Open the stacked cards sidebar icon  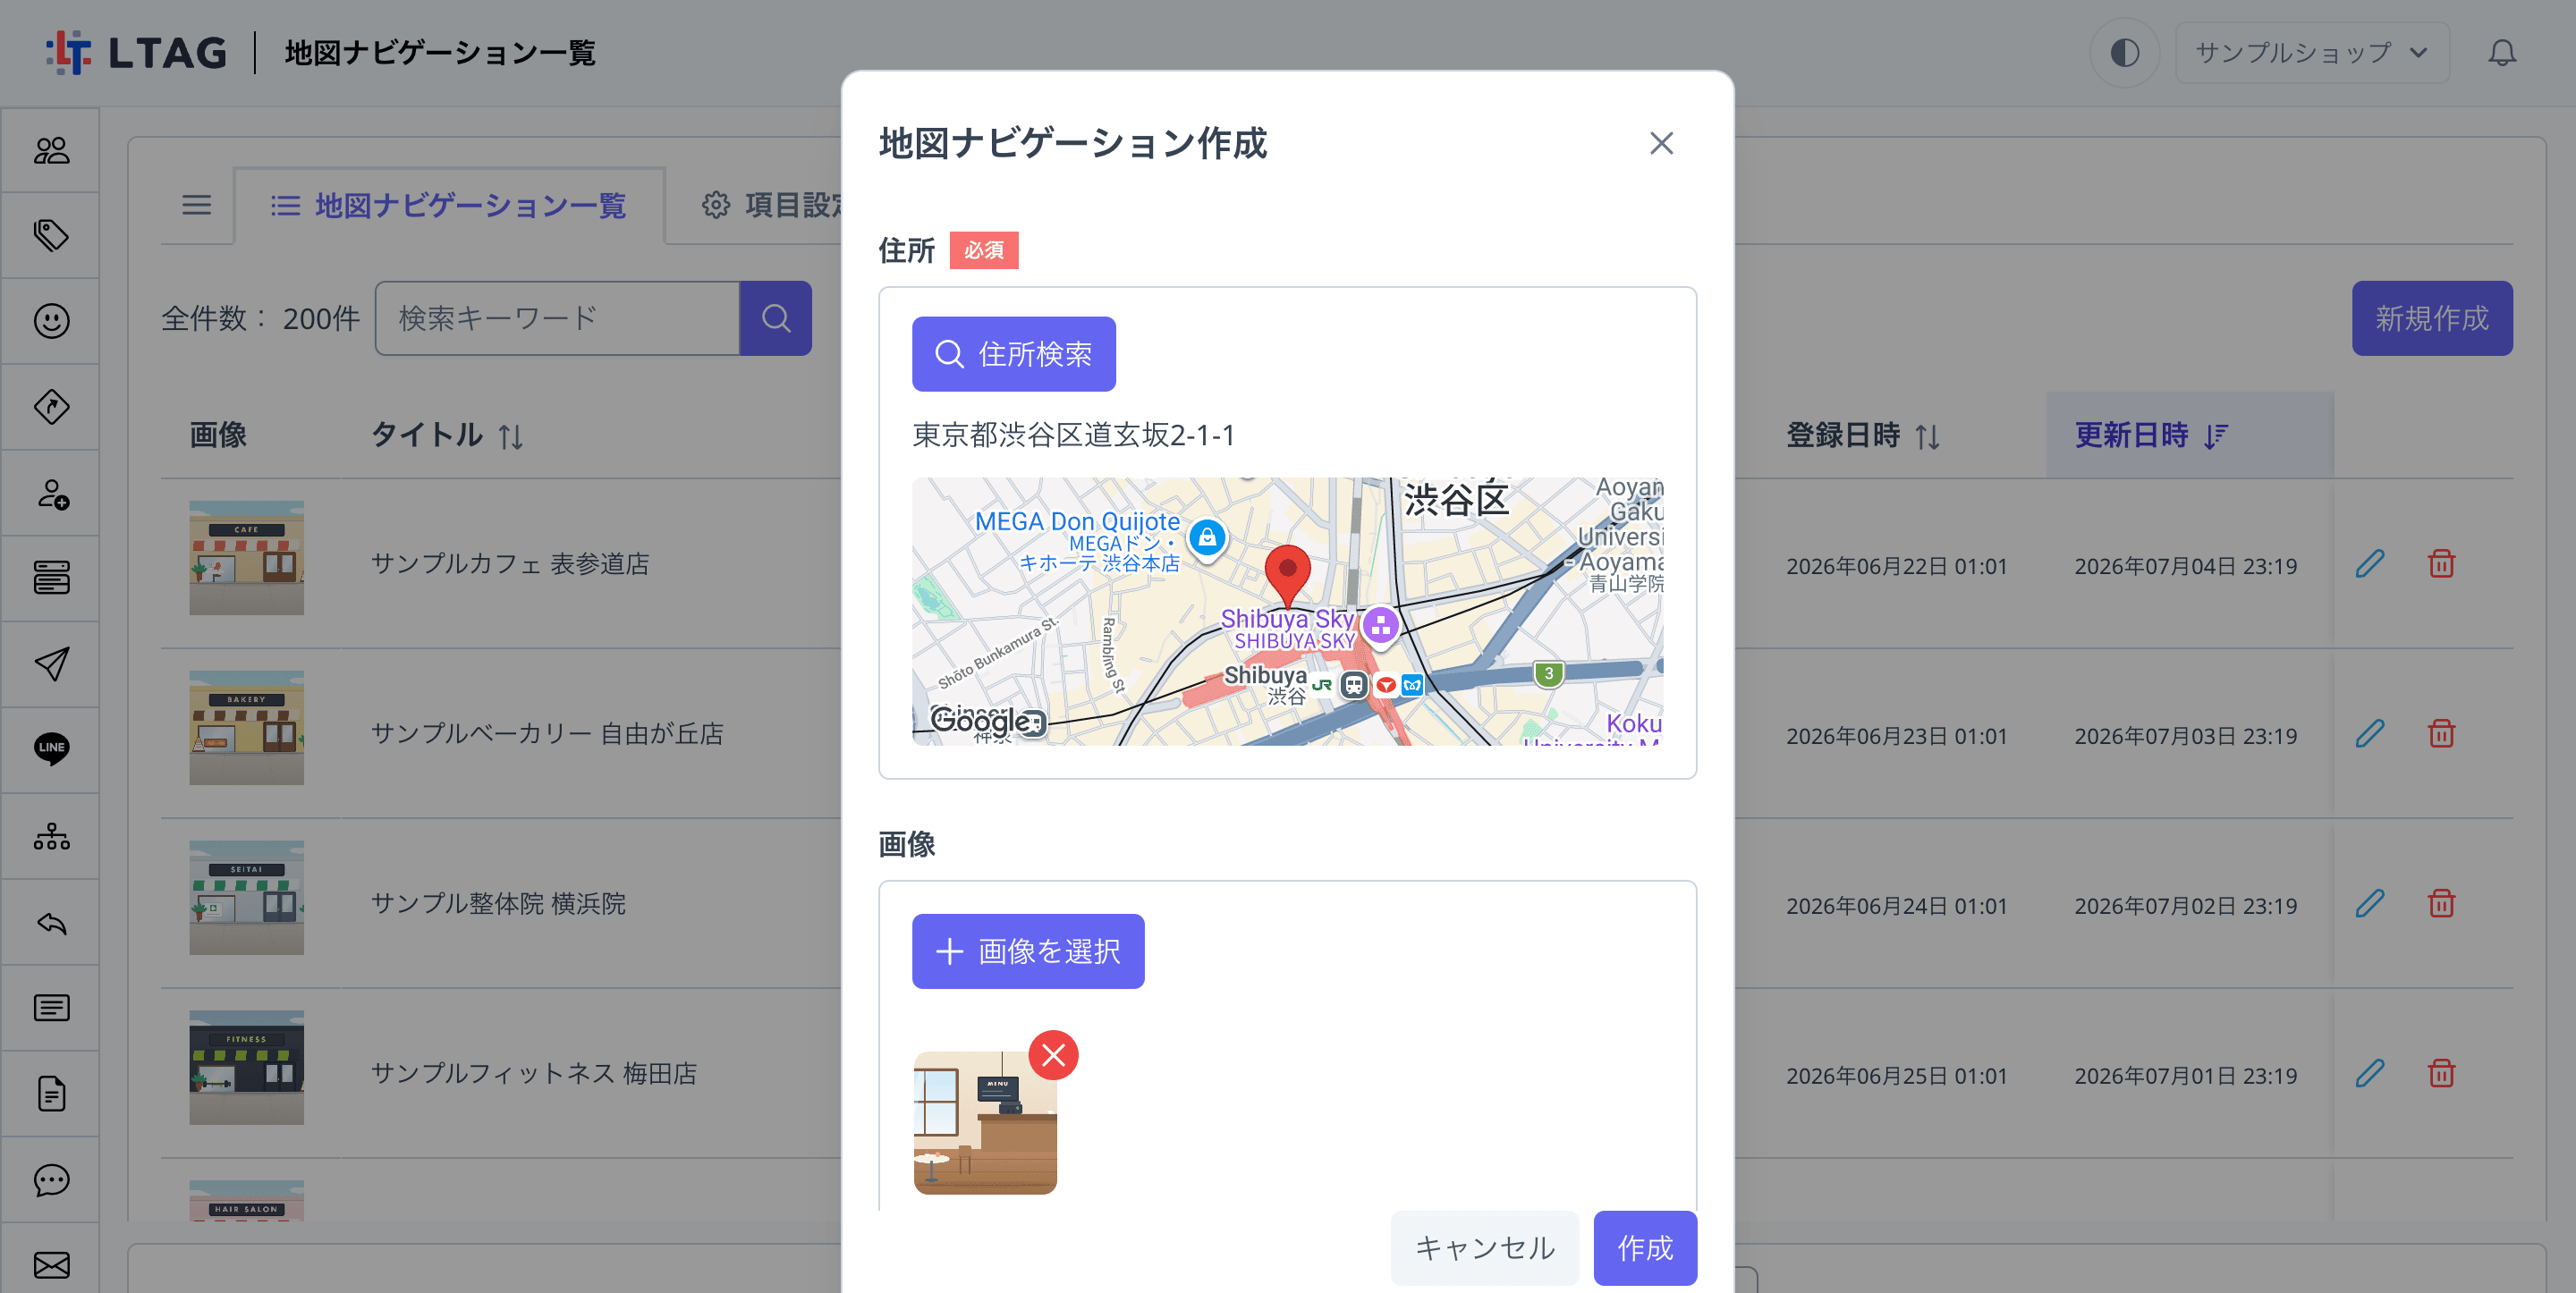tap(51, 578)
